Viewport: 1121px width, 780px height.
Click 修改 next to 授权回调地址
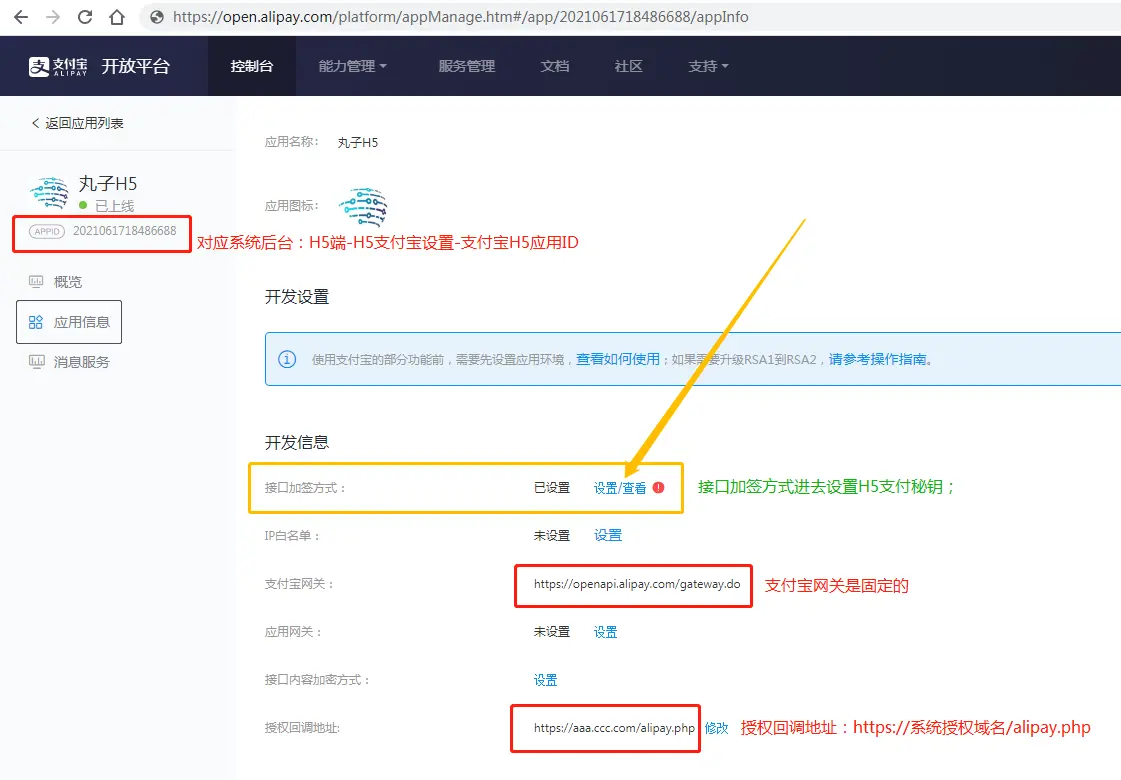[x=716, y=728]
